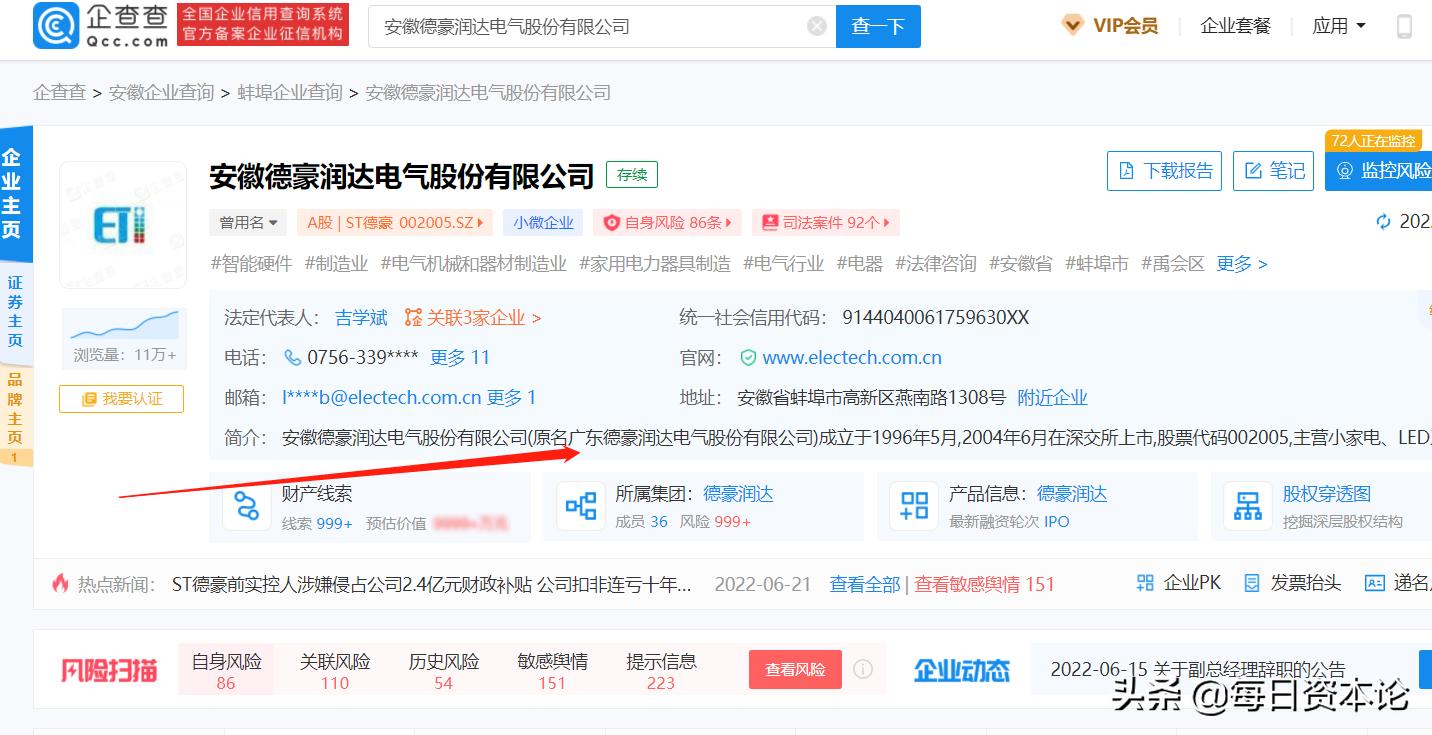Click the refresh data icon near the date
The width and height of the screenshot is (1432, 735).
[x=1383, y=222]
